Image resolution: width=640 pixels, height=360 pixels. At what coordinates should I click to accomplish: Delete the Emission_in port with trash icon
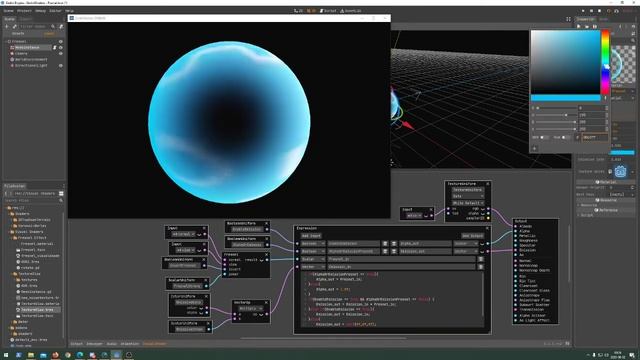pyautogui.click(x=481, y=267)
